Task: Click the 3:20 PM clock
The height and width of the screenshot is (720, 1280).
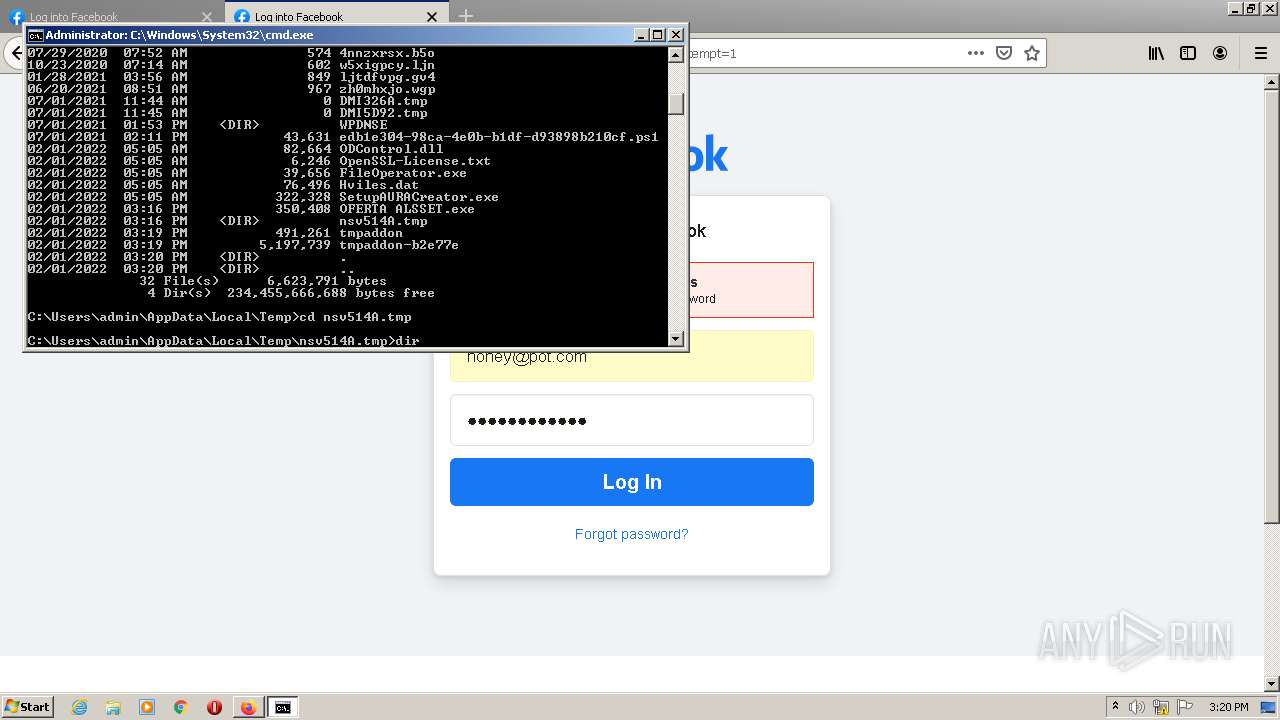Action: [1228, 707]
